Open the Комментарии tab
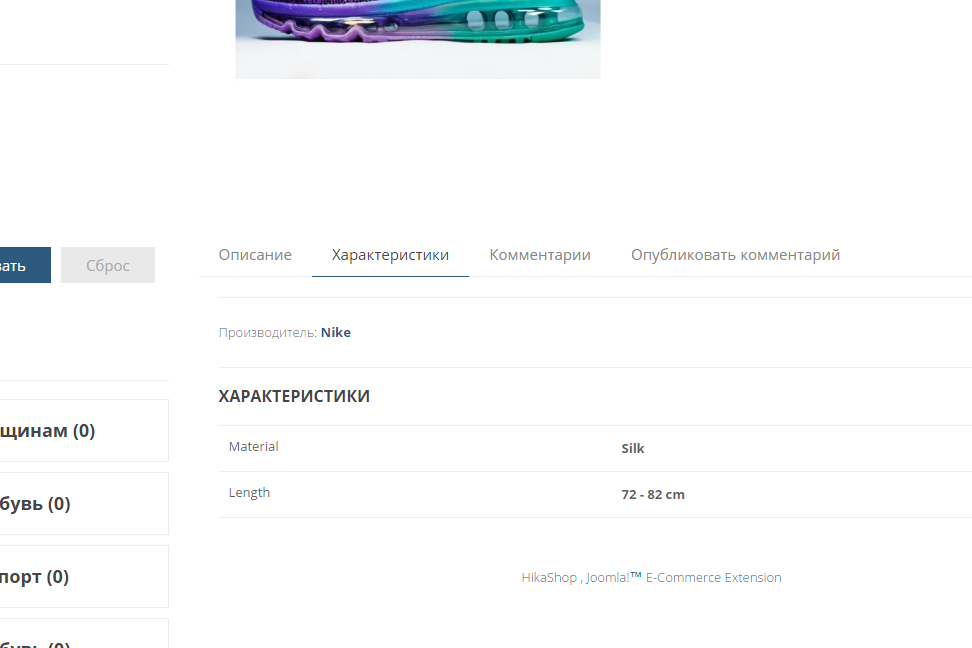 point(540,255)
